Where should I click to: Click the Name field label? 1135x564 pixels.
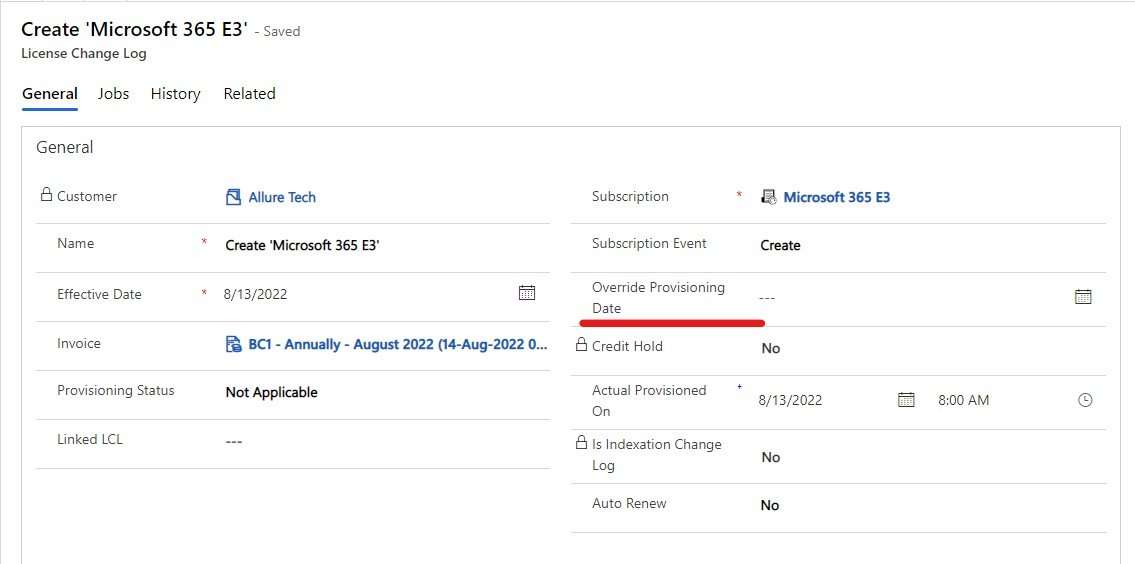[x=75, y=243]
